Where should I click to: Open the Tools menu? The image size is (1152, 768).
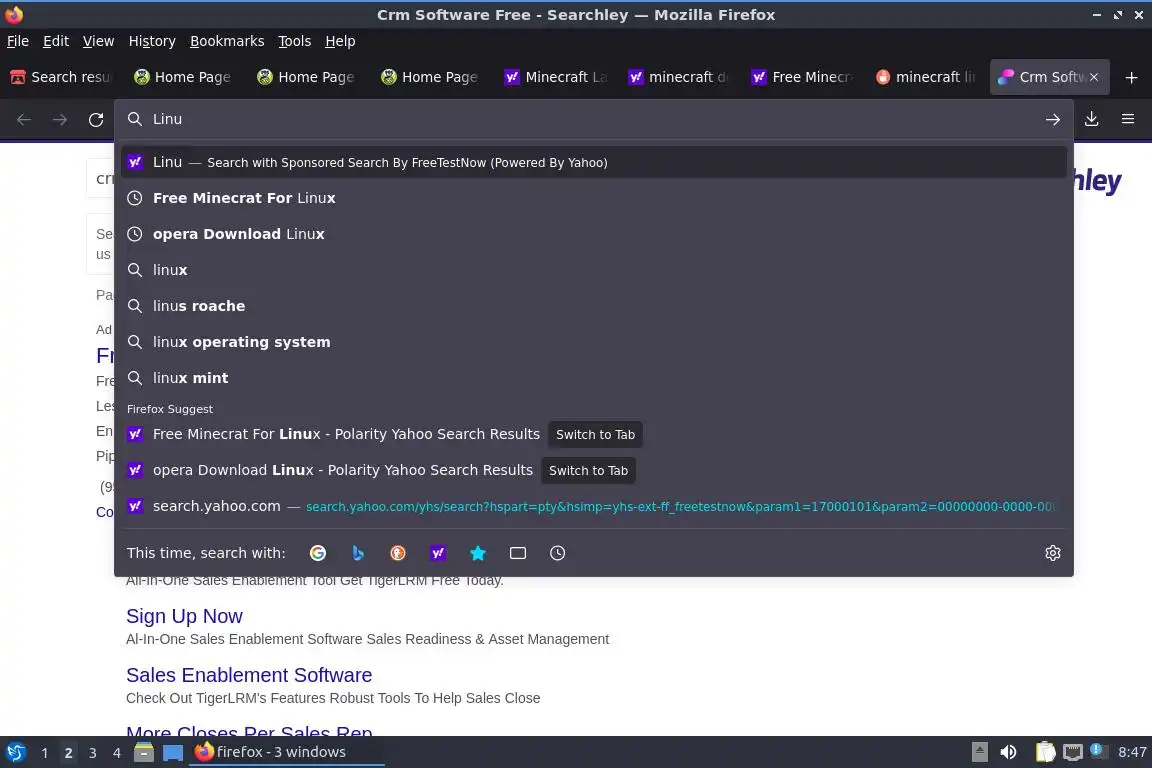(x=295, y=41)
